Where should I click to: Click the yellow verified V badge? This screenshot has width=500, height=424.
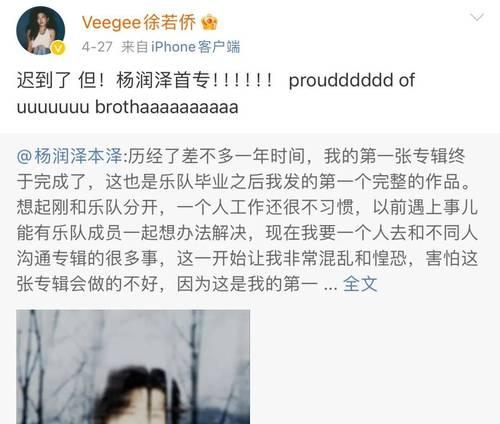[58, 48]
